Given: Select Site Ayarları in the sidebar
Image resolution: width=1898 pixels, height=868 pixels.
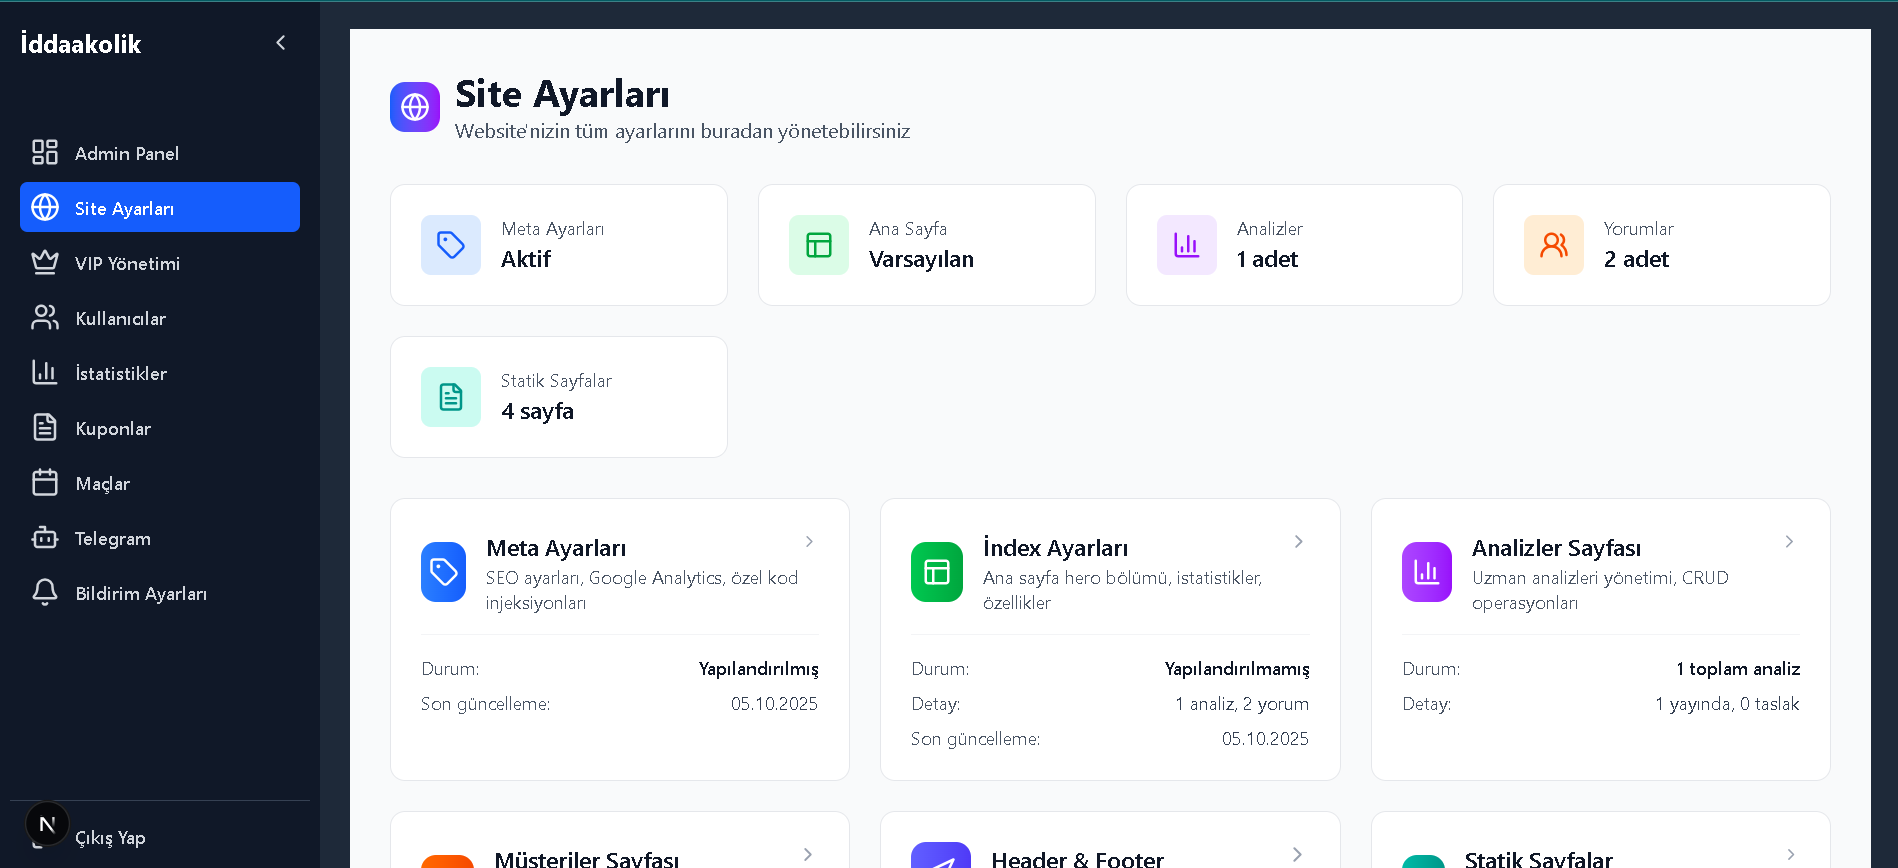Looking at the screenshot, I should click(160, 207).
